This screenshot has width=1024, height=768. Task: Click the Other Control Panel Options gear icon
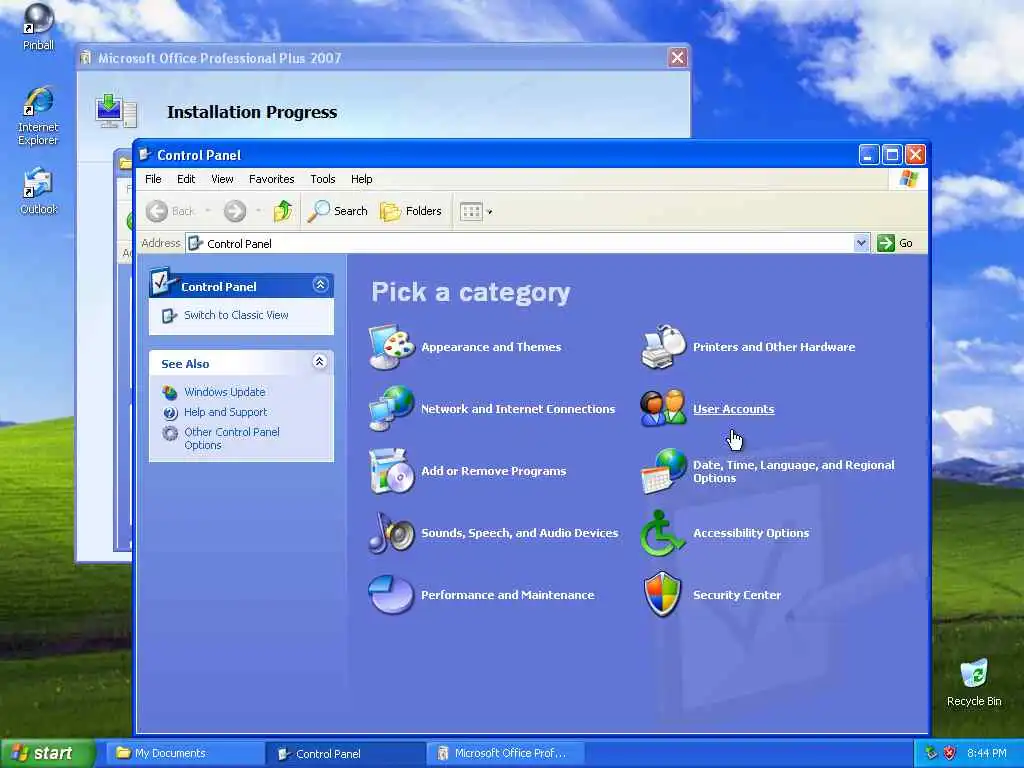(170, 433)
